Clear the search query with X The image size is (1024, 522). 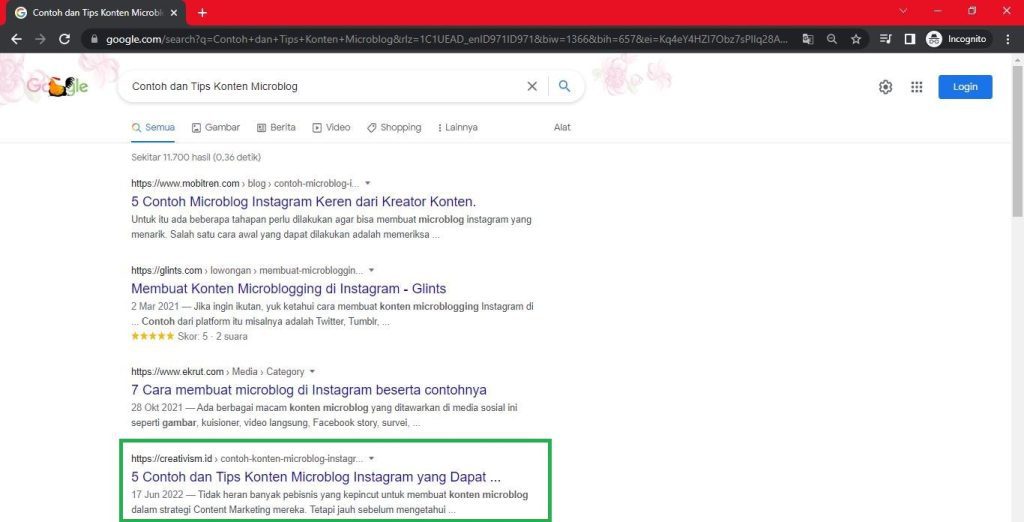532,86
